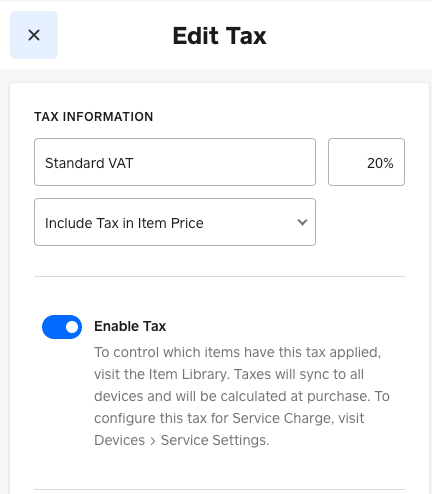Edit the 20% tax rate field
The image size is (432, 494).
(366, 162)
